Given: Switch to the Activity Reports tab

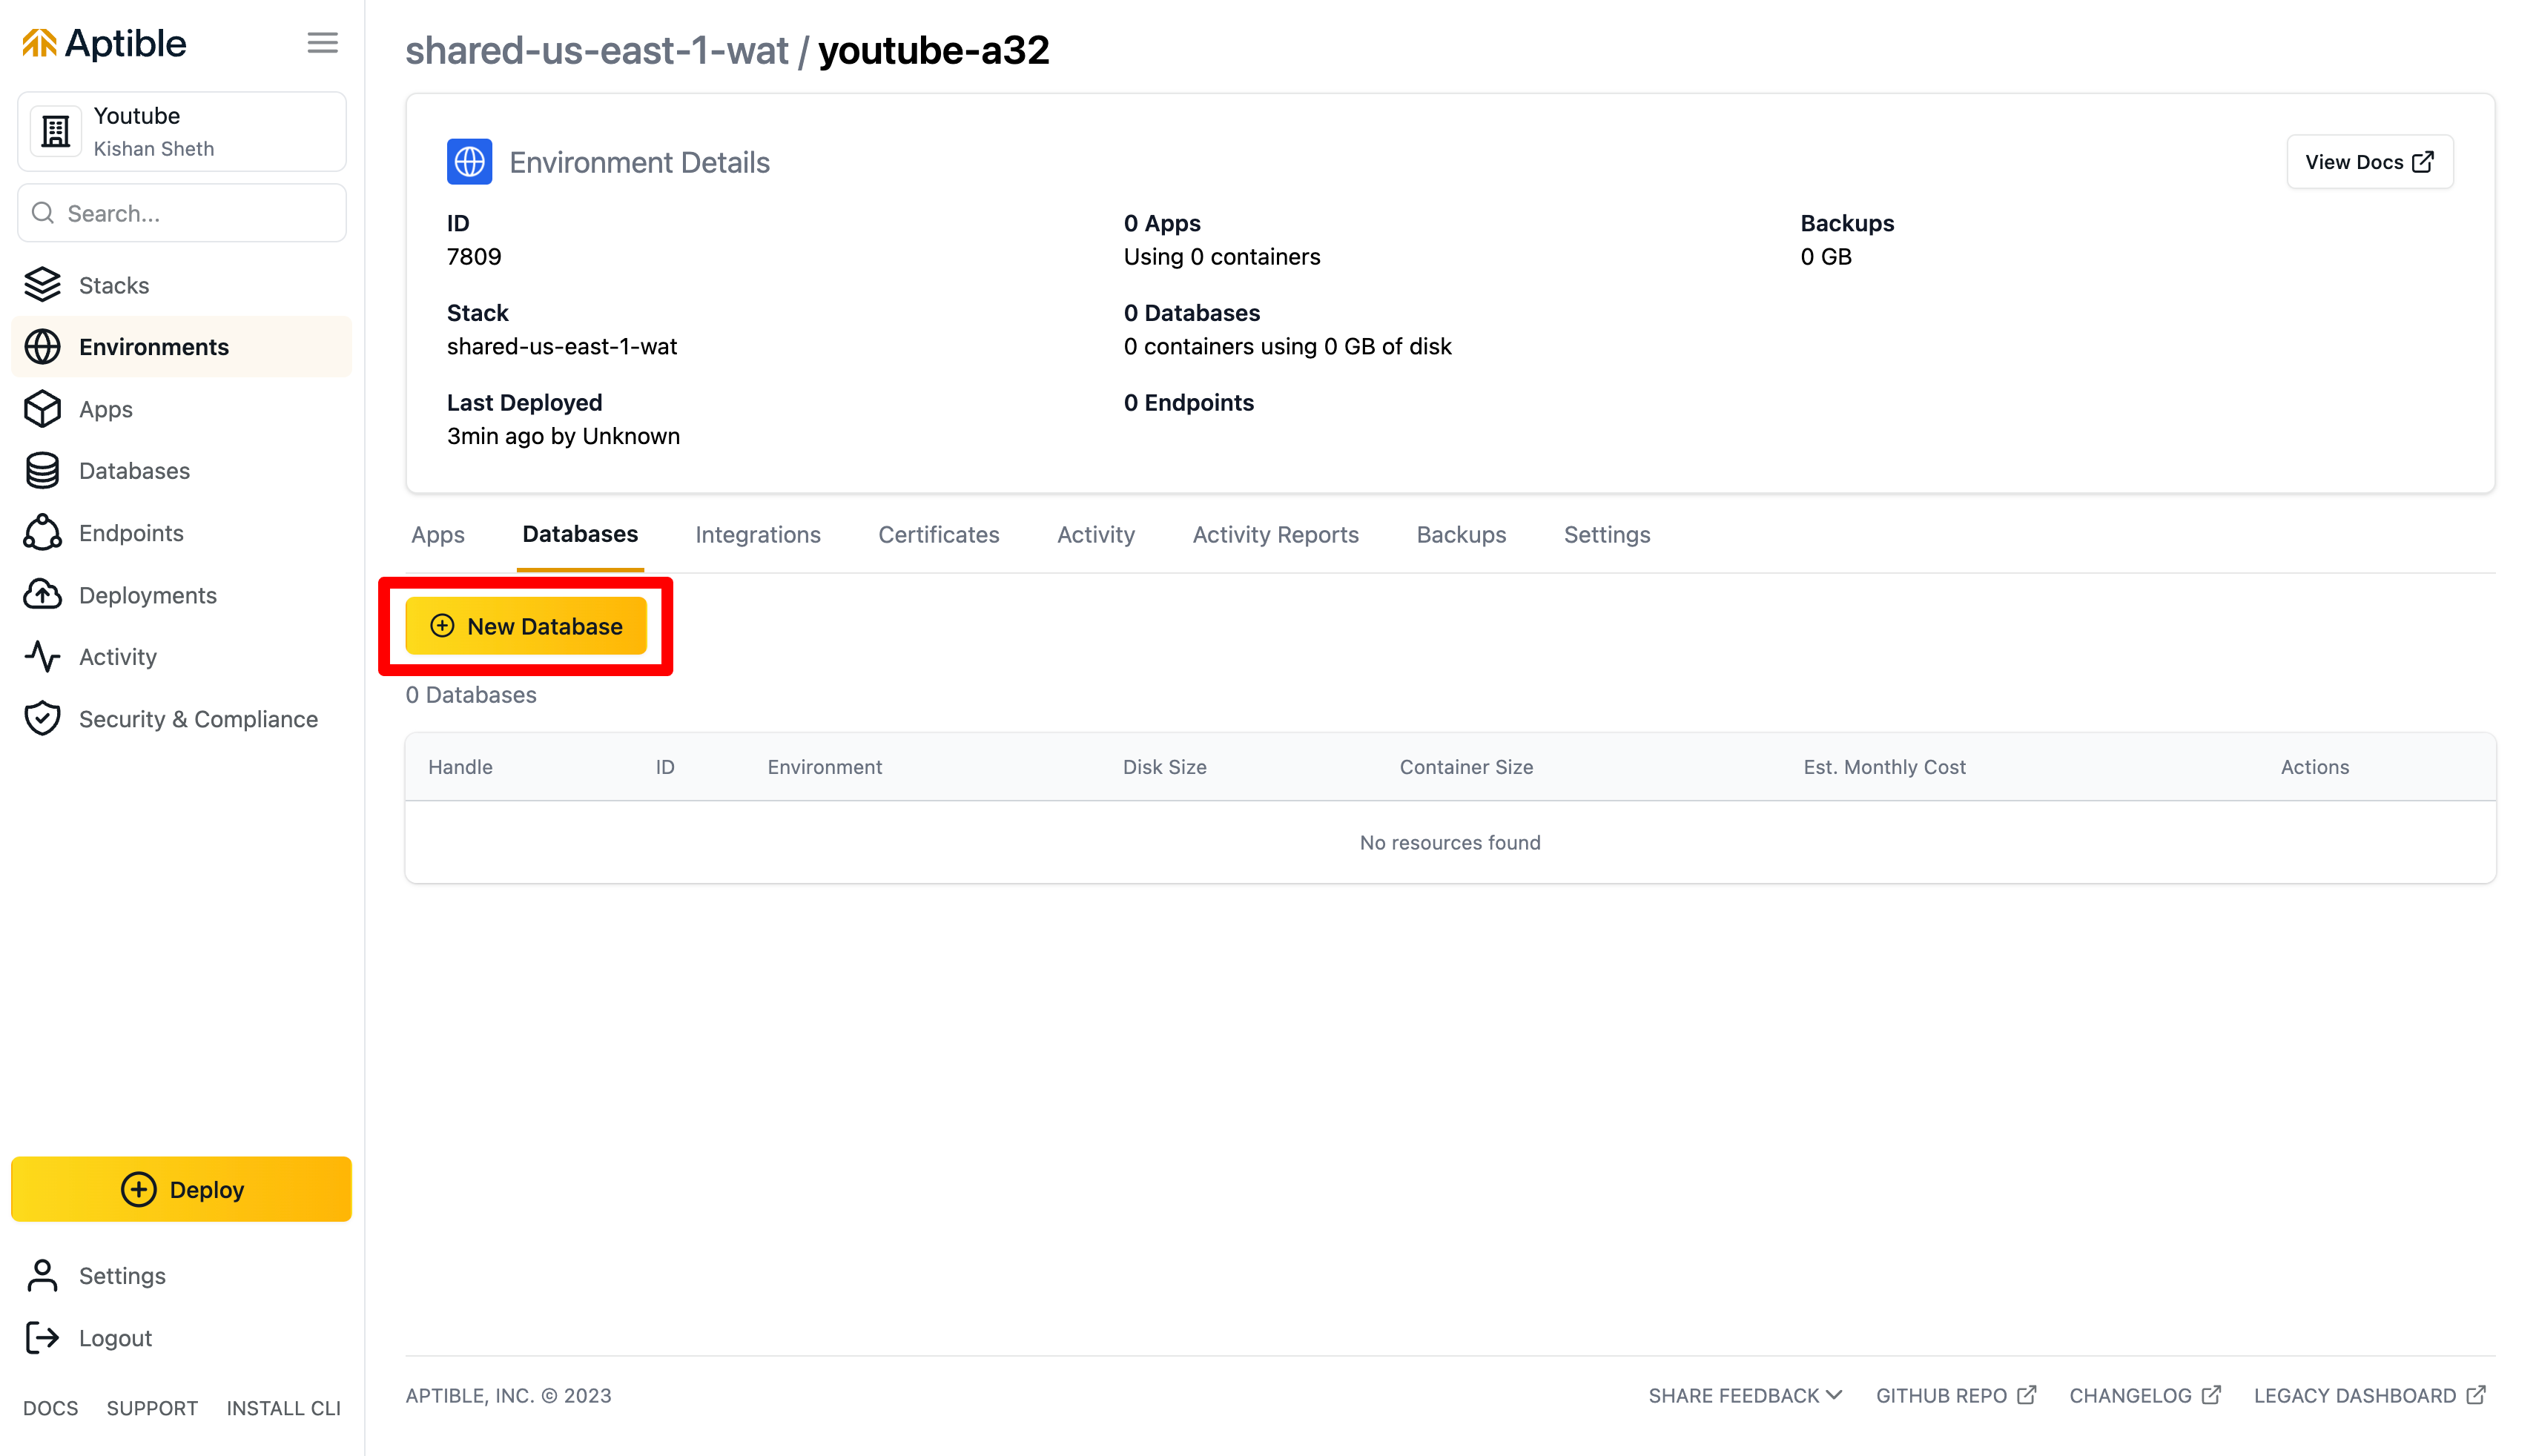Looking at the screenshot, I should [1275, 535].
